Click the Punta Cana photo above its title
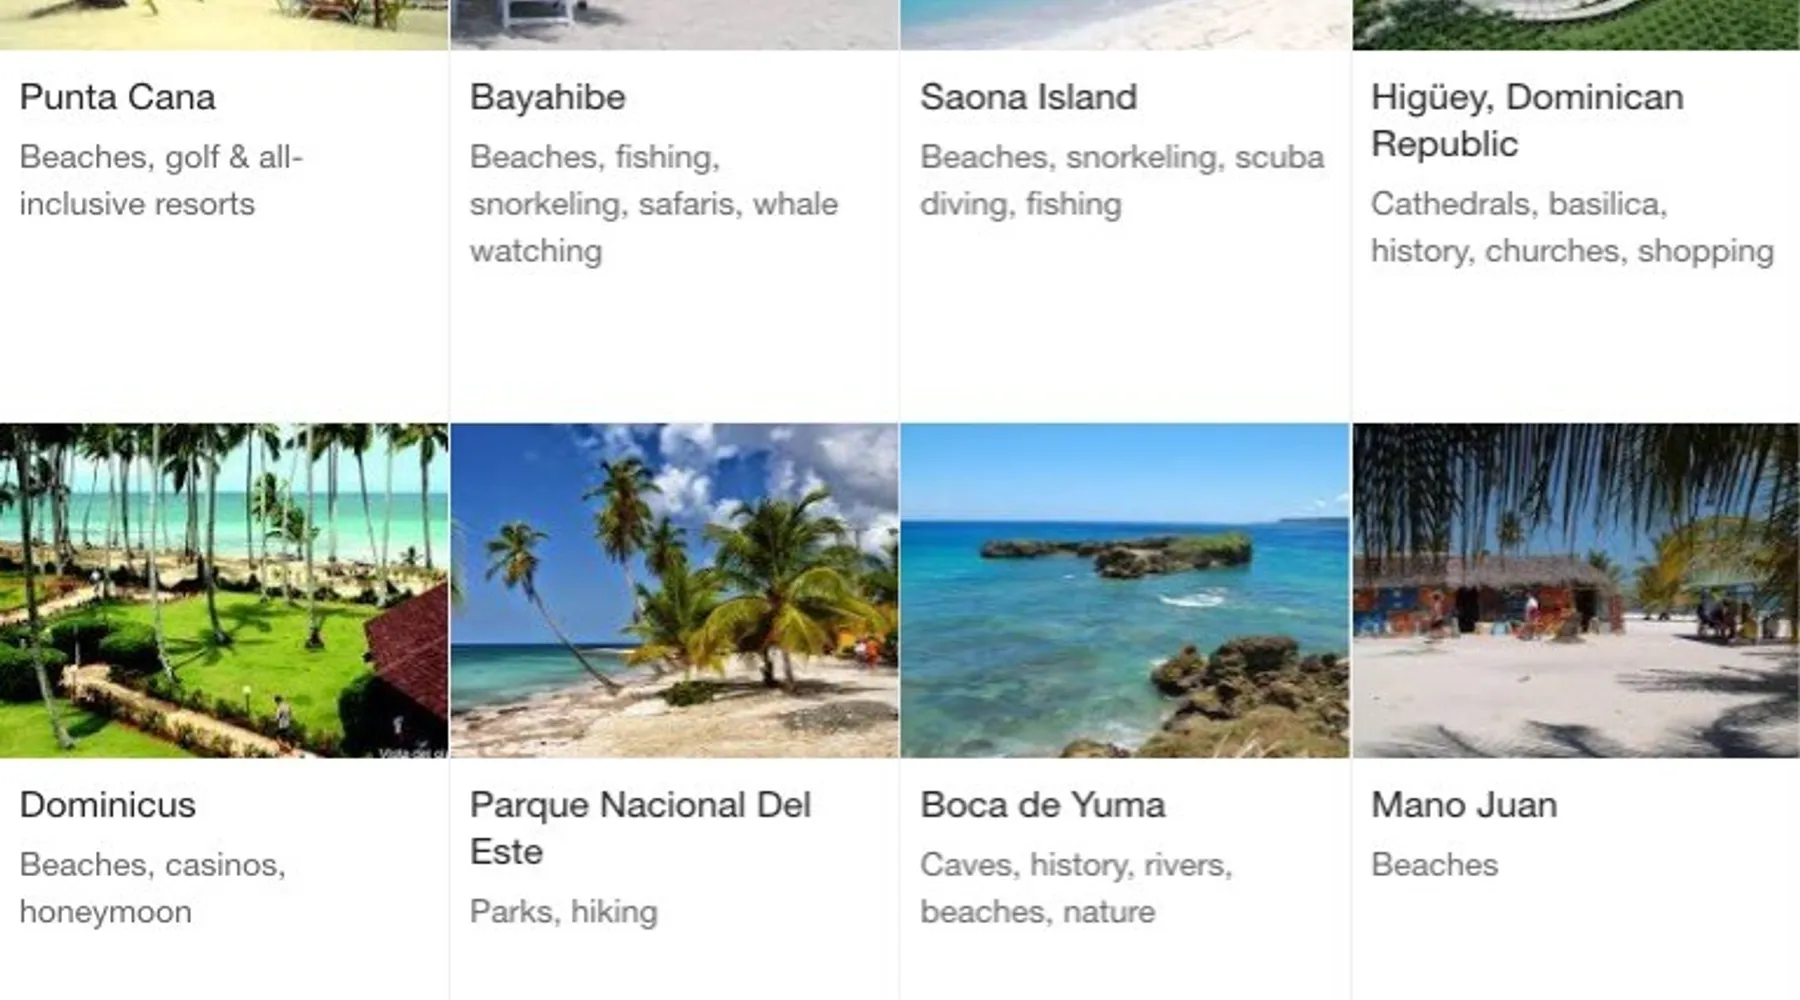The image size is (1800, 1000). 224,24
